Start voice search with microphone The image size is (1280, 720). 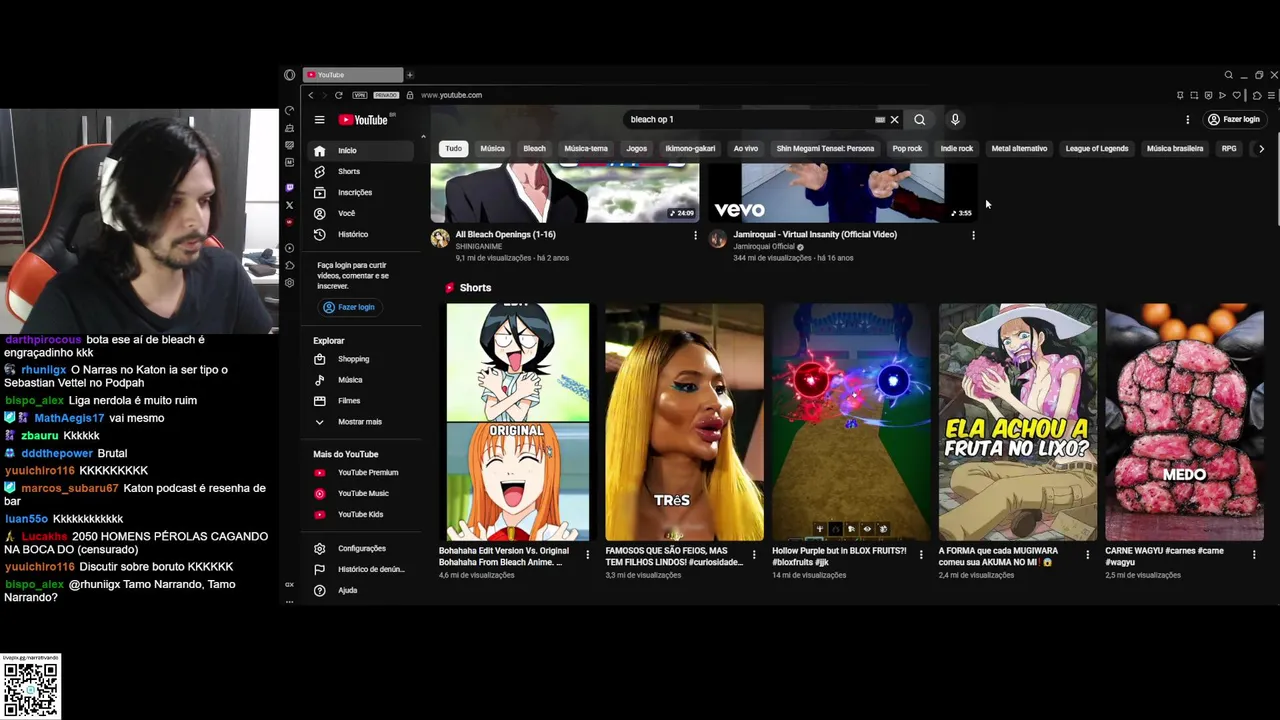955,120
